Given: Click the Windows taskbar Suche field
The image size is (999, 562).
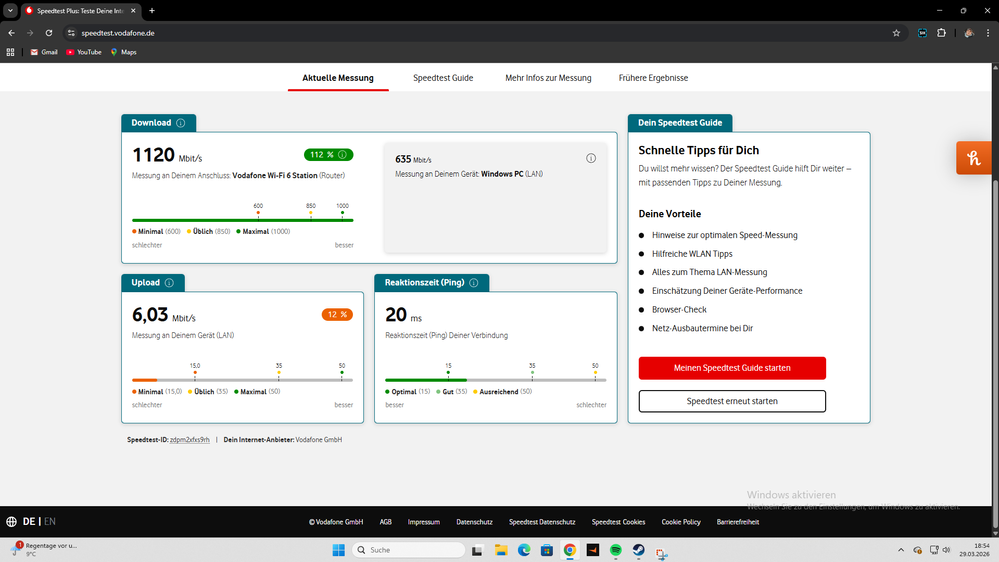Looking at the screenshot, I should [408, 550].
